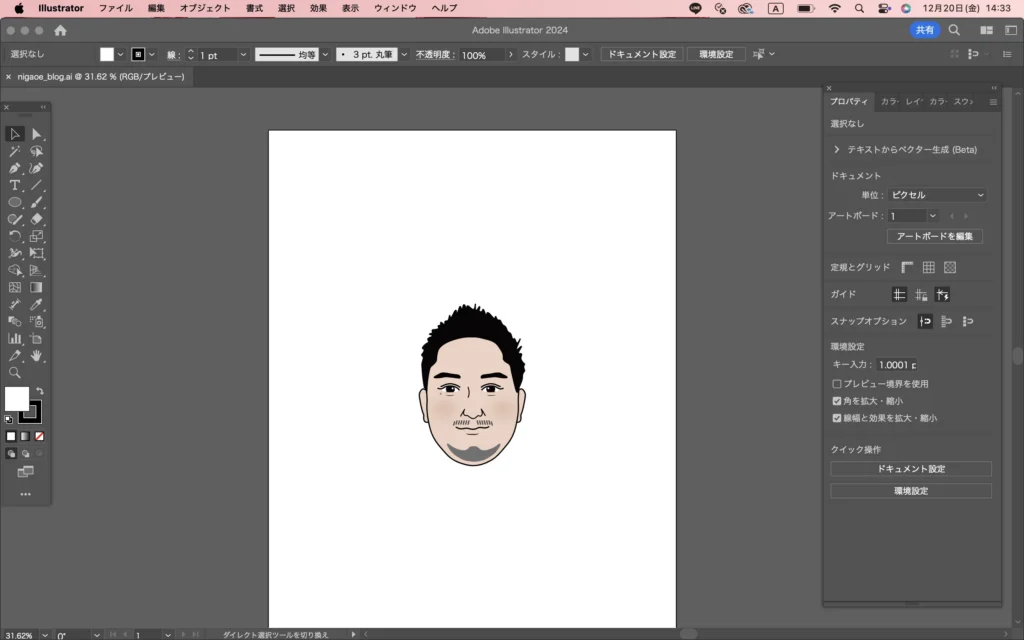The height and width of the screenshot is (640, 1024).
Task: Click the アートボードを編集 button
Action: point(935,236)
